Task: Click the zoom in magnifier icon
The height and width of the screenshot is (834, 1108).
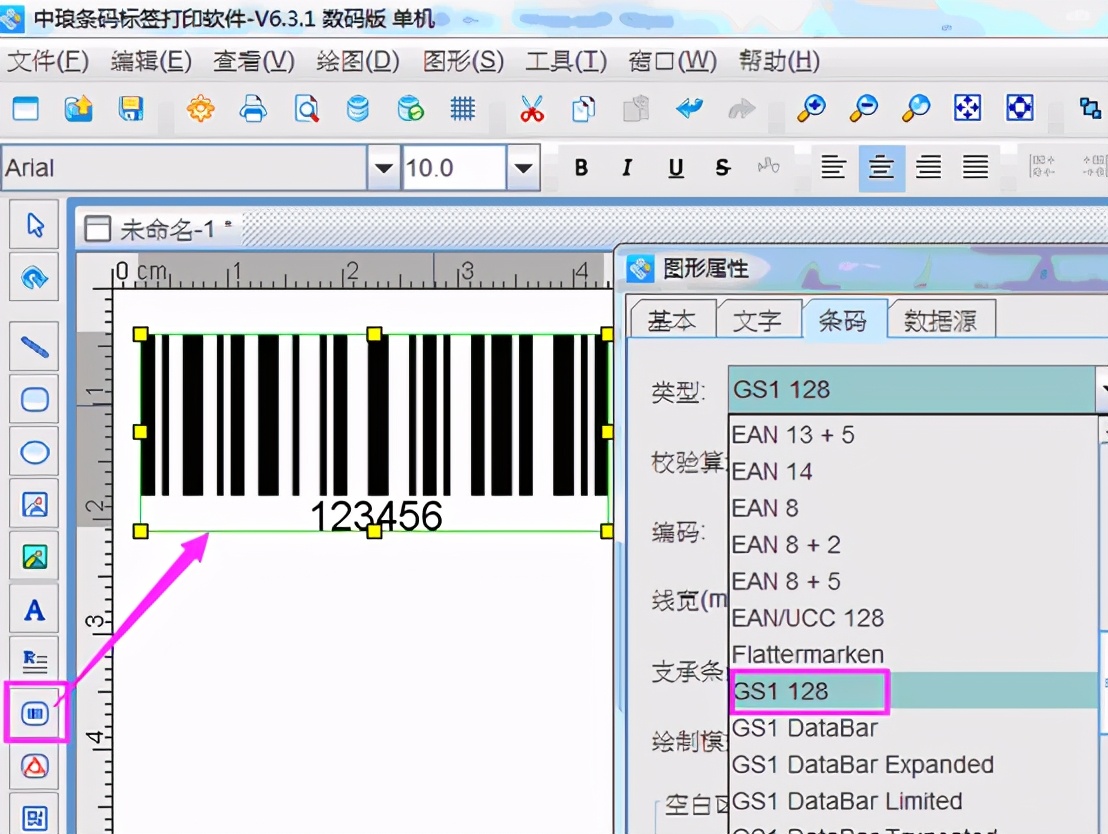Action: tap(812, 108)
